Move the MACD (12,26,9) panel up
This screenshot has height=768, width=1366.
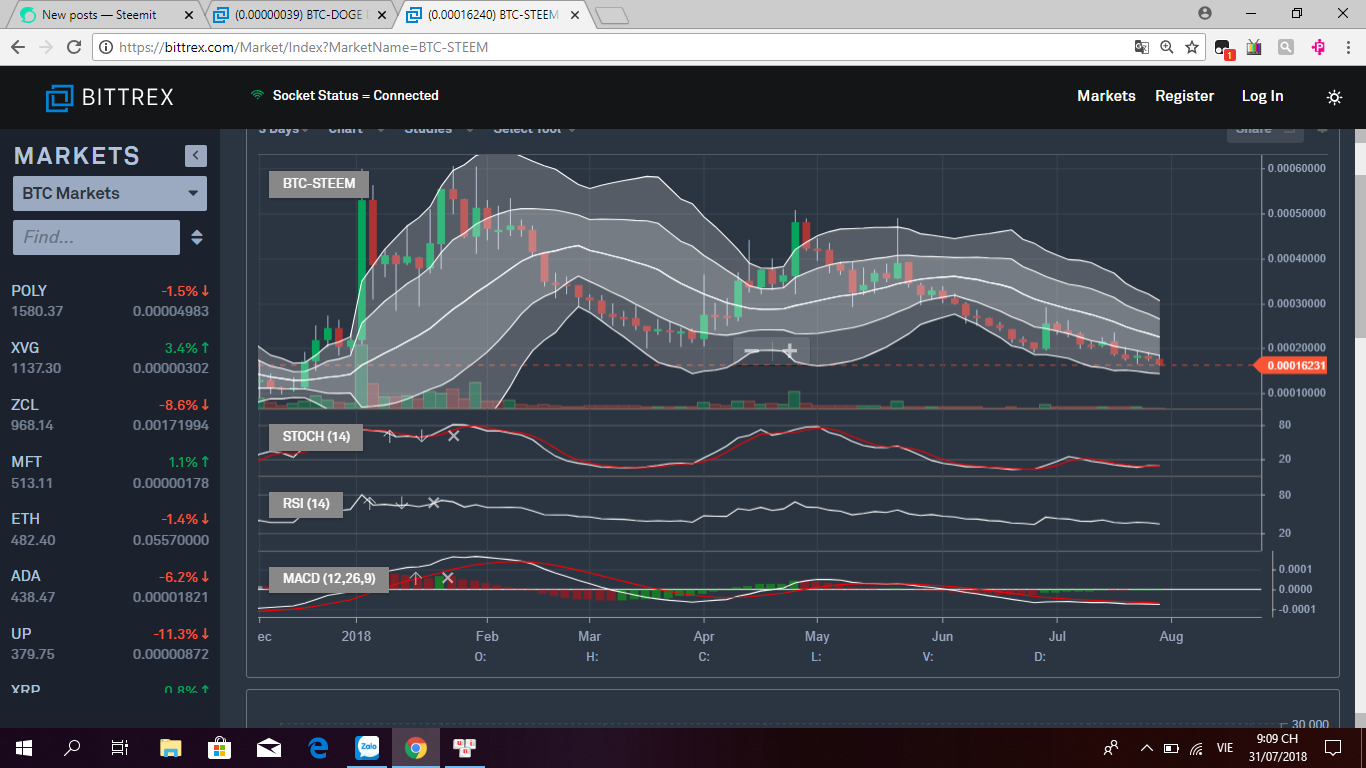pos(415,578)
